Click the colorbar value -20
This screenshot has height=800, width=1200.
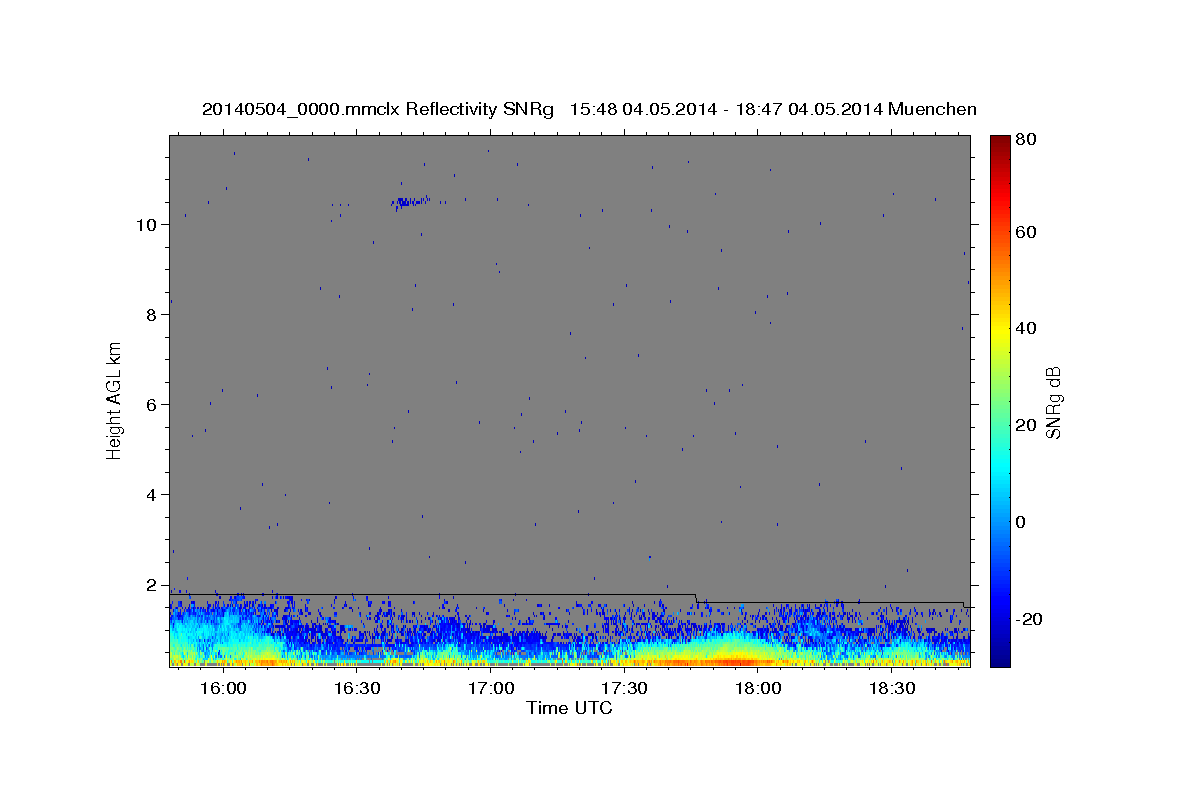(1030, 619)
